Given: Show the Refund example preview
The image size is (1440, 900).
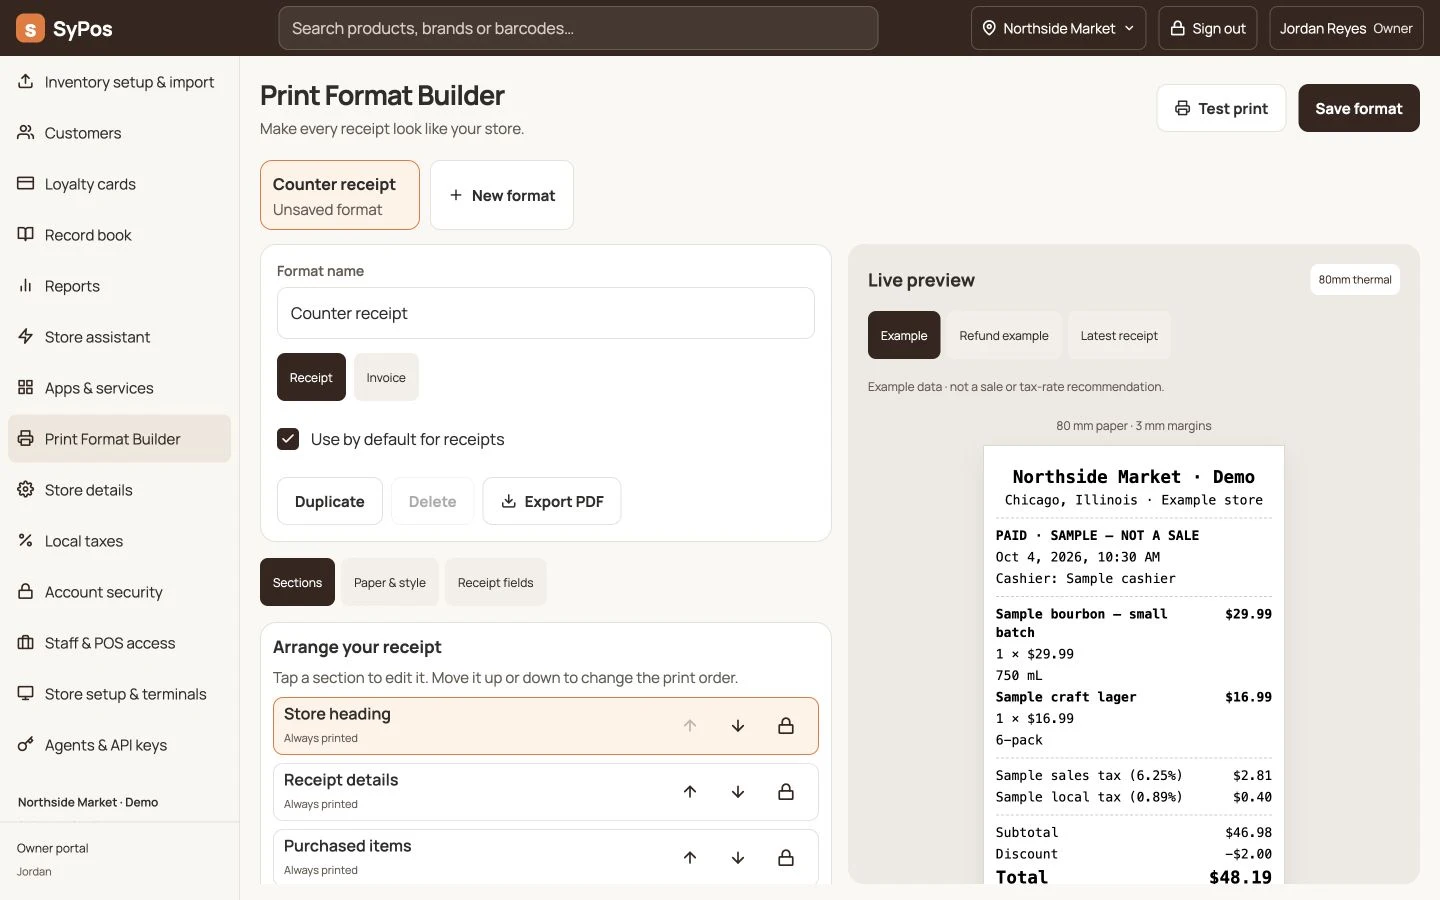Looking at the screenshot, I should tap(1004, 335).
